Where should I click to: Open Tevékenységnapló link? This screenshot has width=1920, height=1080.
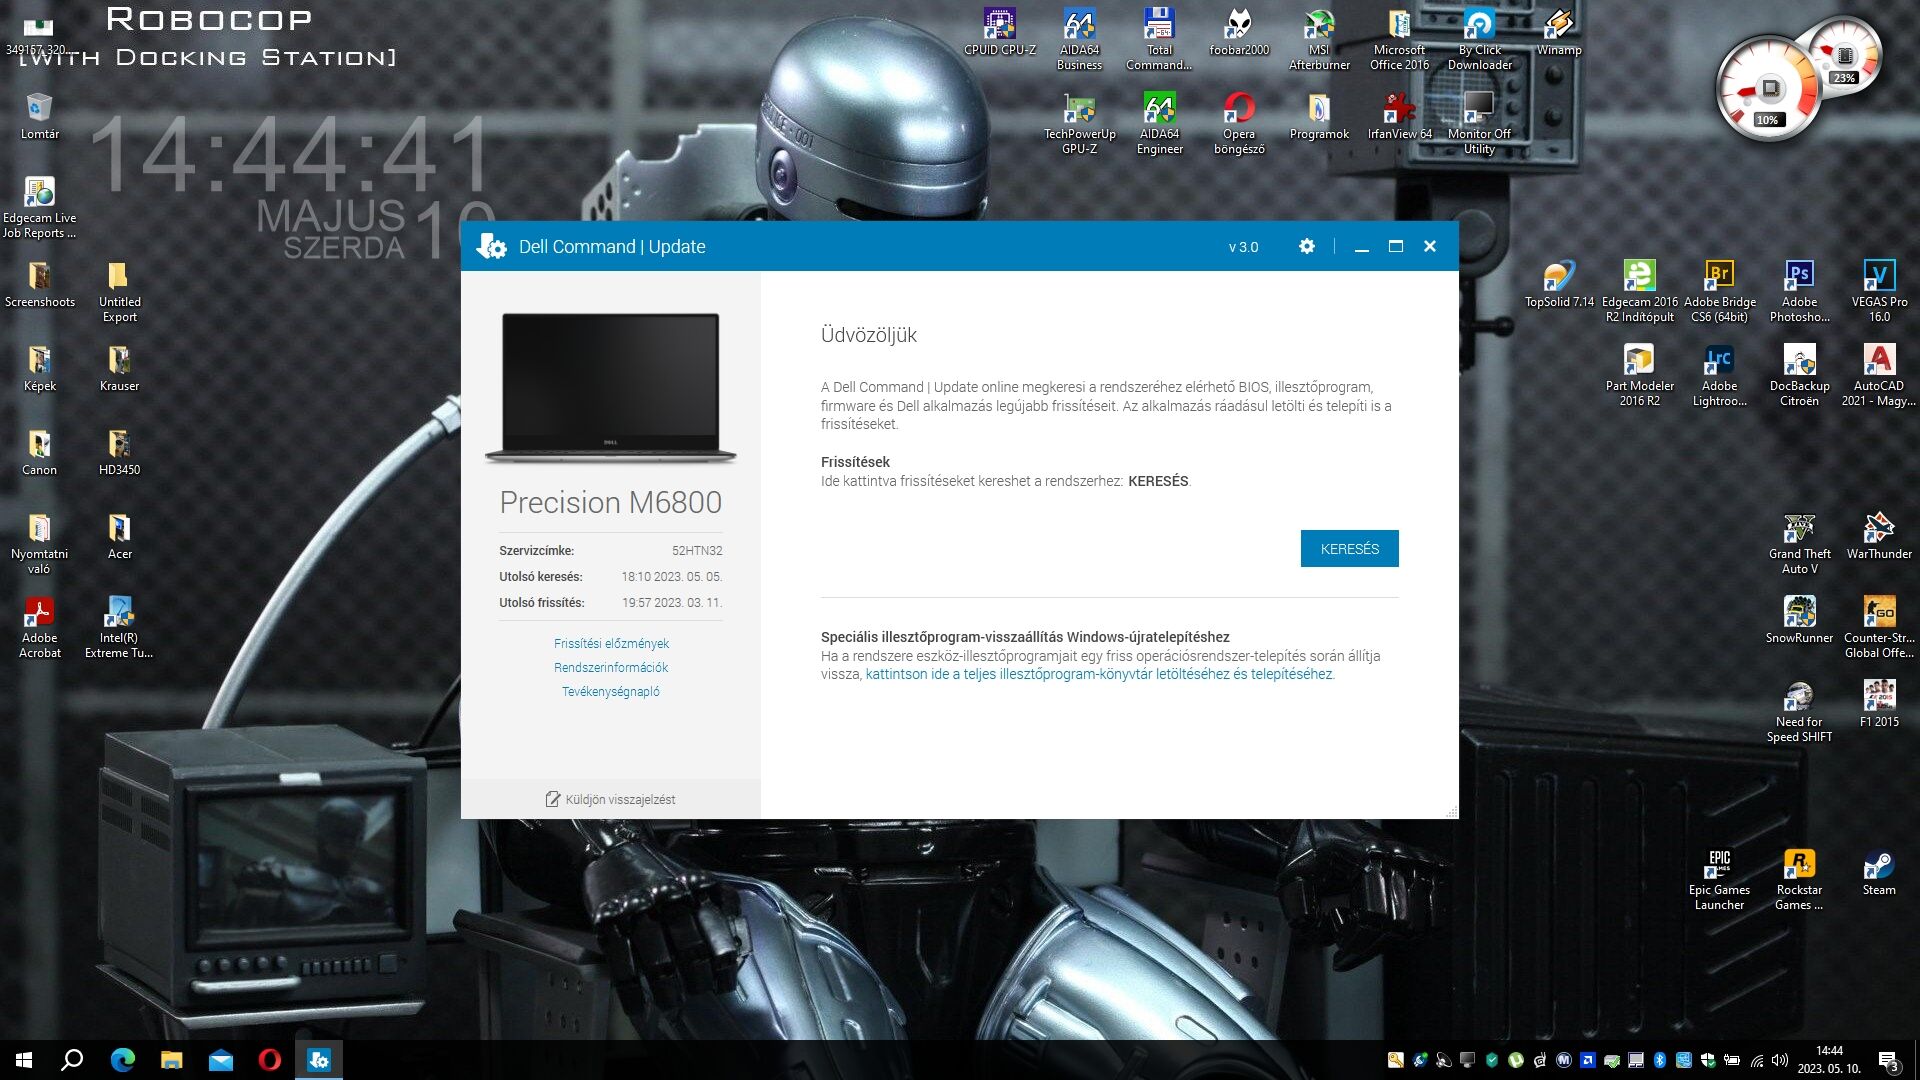click(x=611, y=691)
